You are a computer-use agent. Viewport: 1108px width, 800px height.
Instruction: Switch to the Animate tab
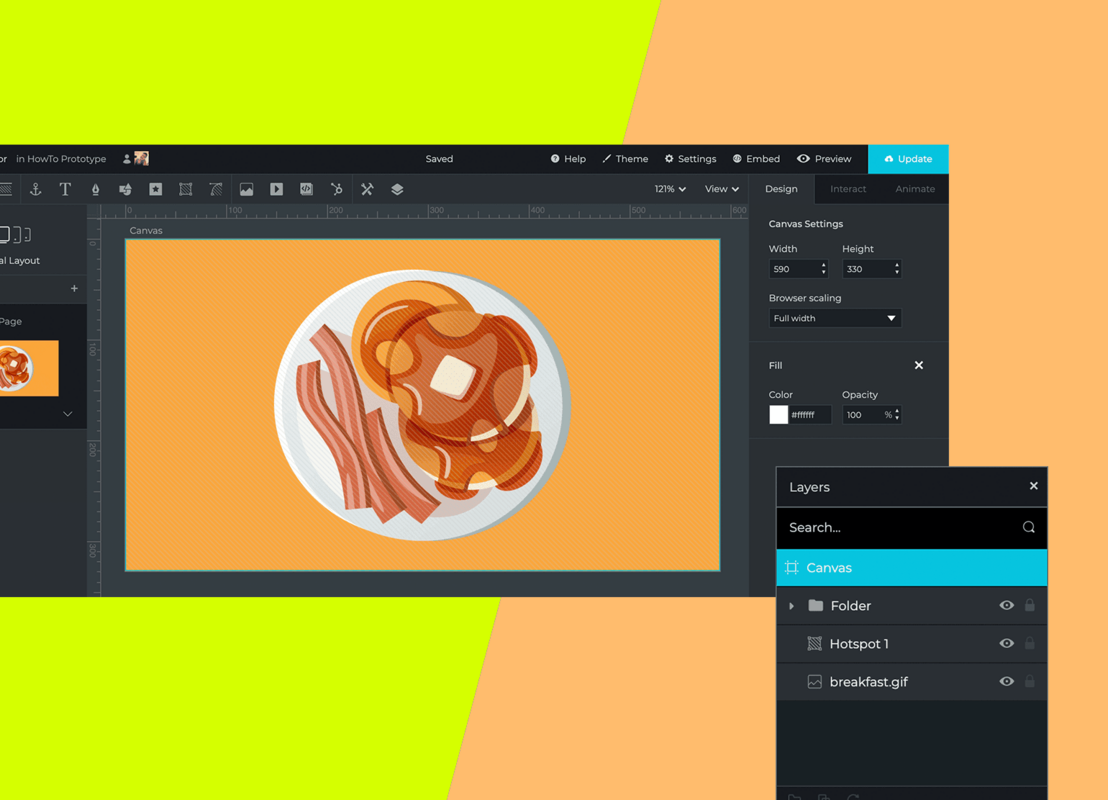pyautogui.click(x=915, y=188)
